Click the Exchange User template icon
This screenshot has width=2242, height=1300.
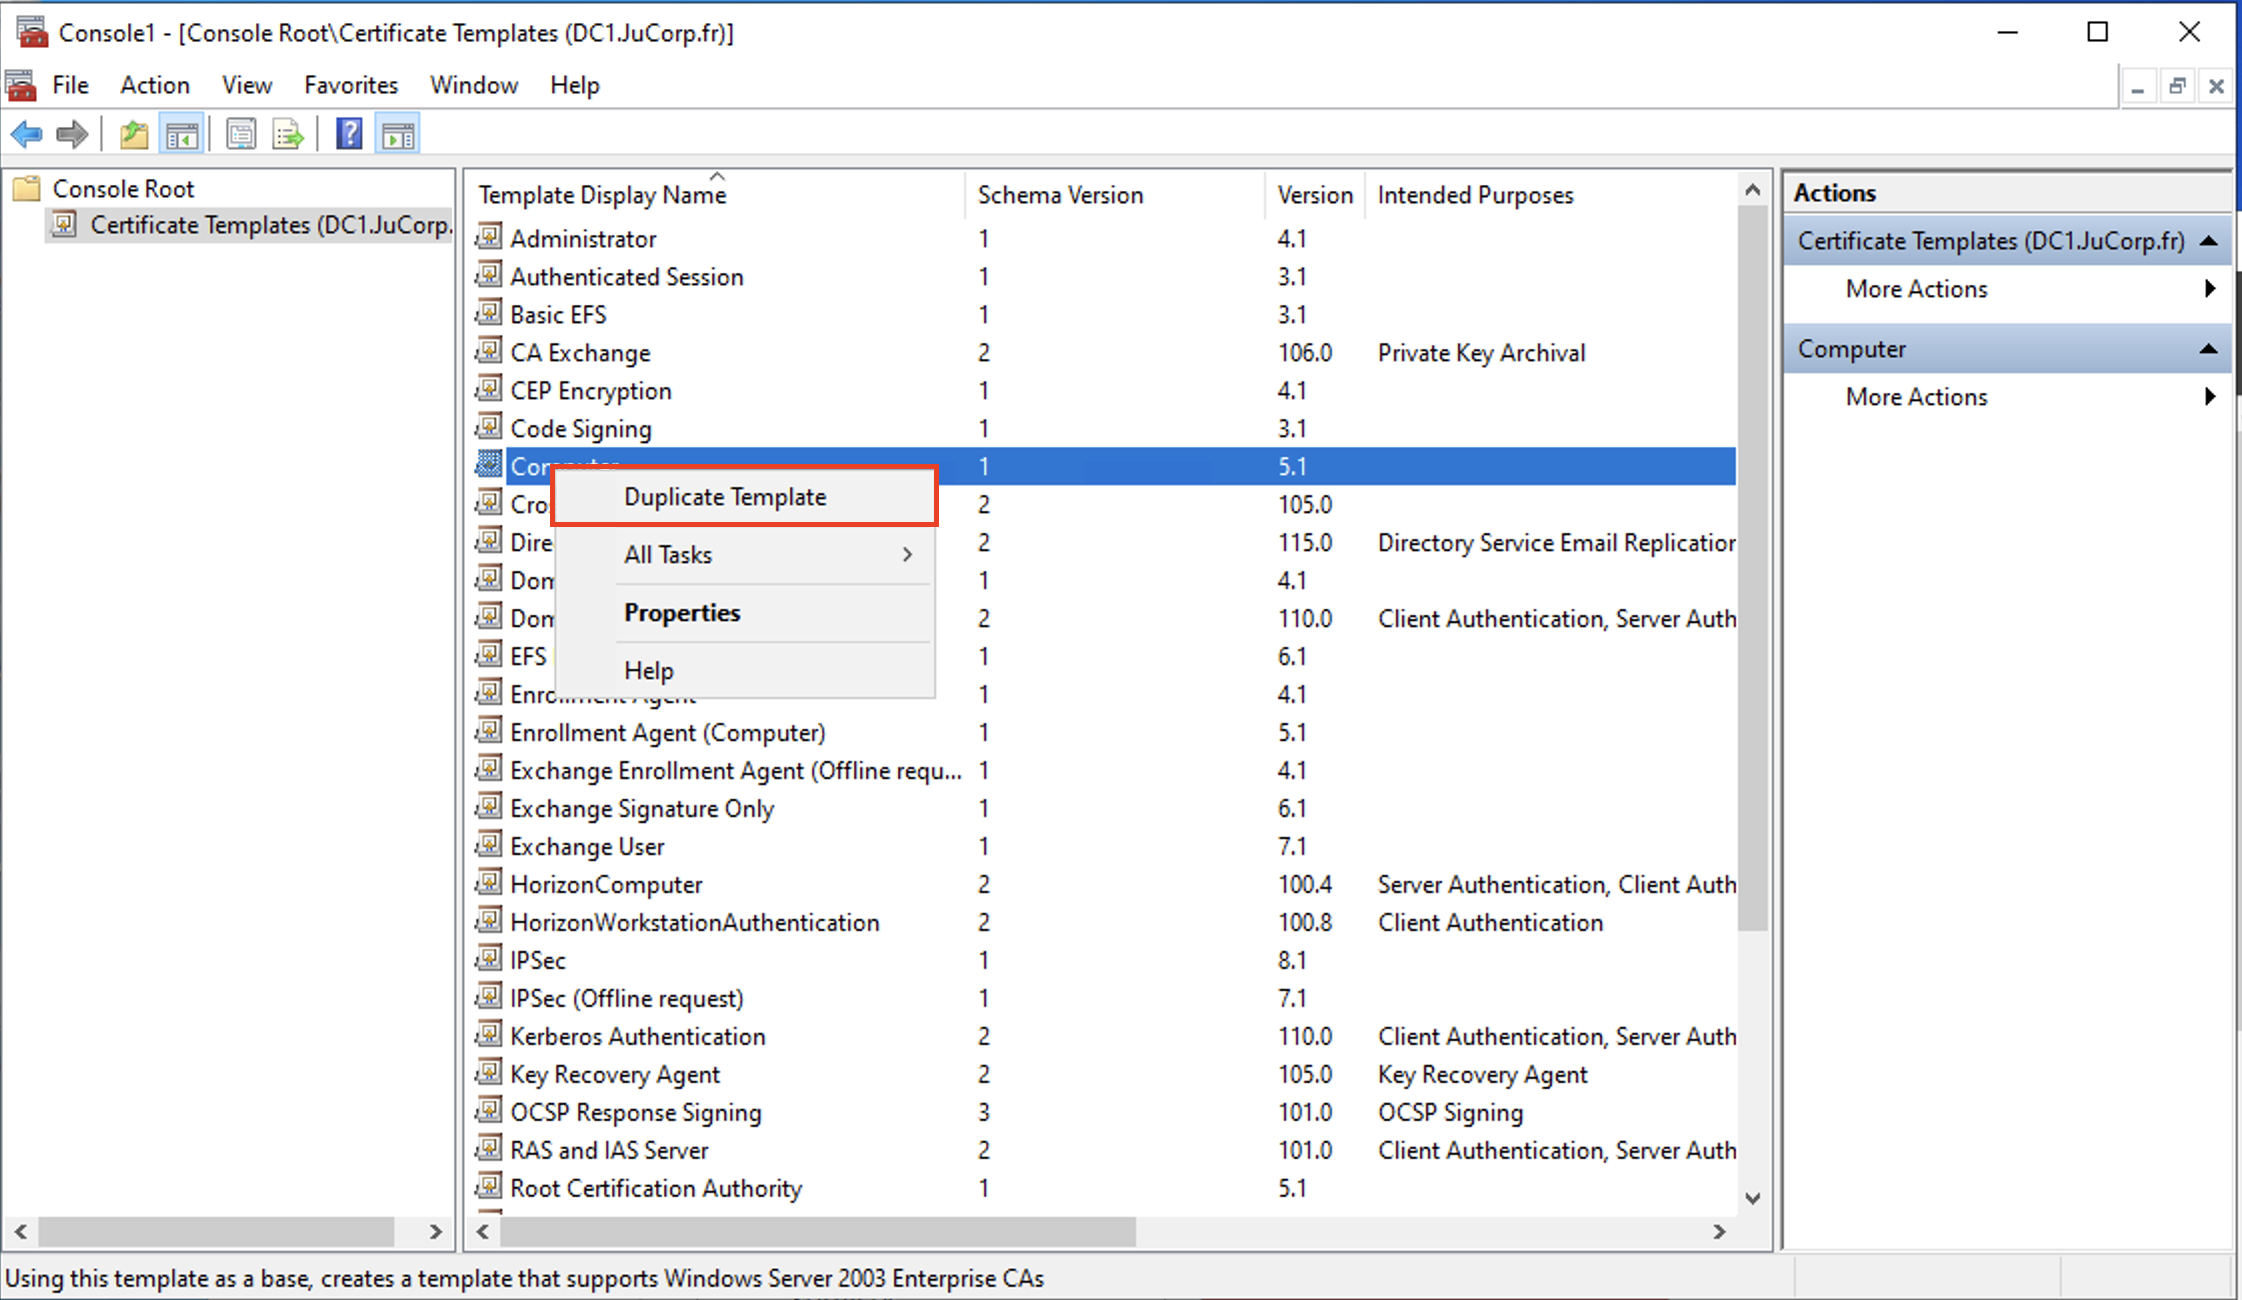(488, 845)
